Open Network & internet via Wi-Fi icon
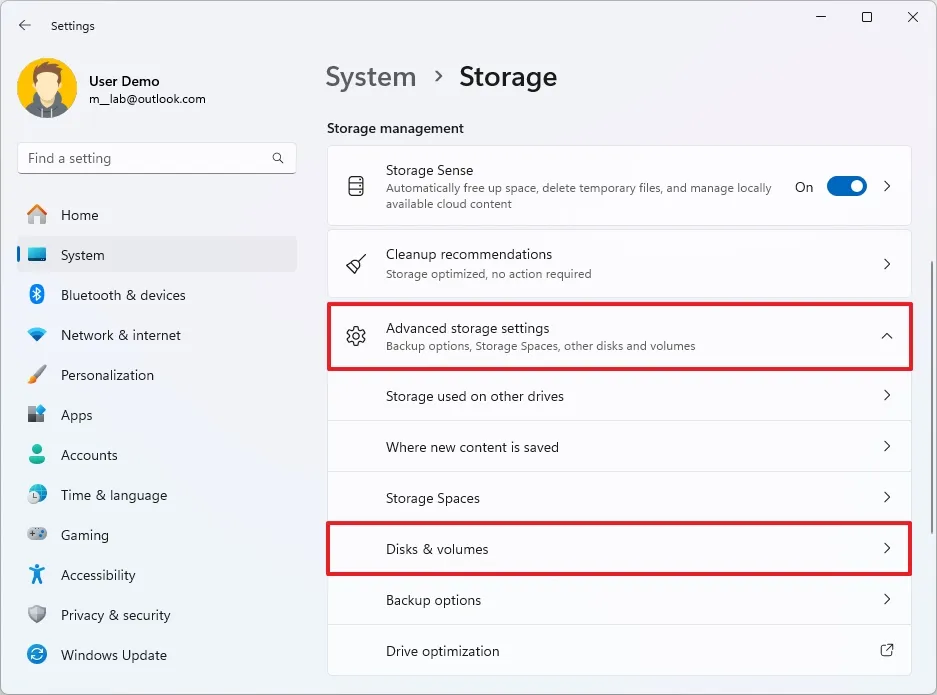This screenshot has width=937, height=695. (x=37, y=335)
